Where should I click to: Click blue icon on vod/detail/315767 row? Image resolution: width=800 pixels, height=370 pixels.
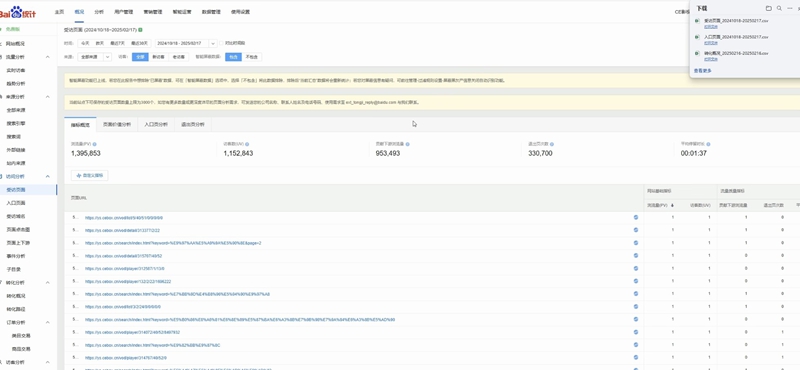tap(636, 256)
